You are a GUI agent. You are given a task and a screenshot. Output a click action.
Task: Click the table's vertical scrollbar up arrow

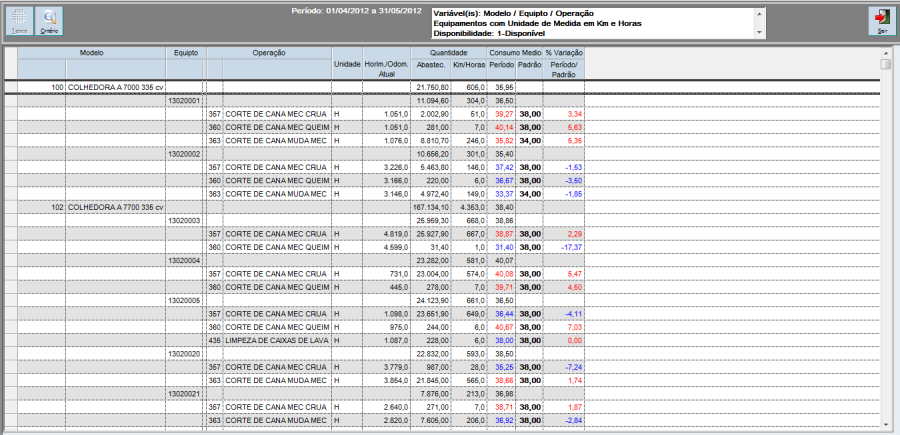click(x=886, y=52)
